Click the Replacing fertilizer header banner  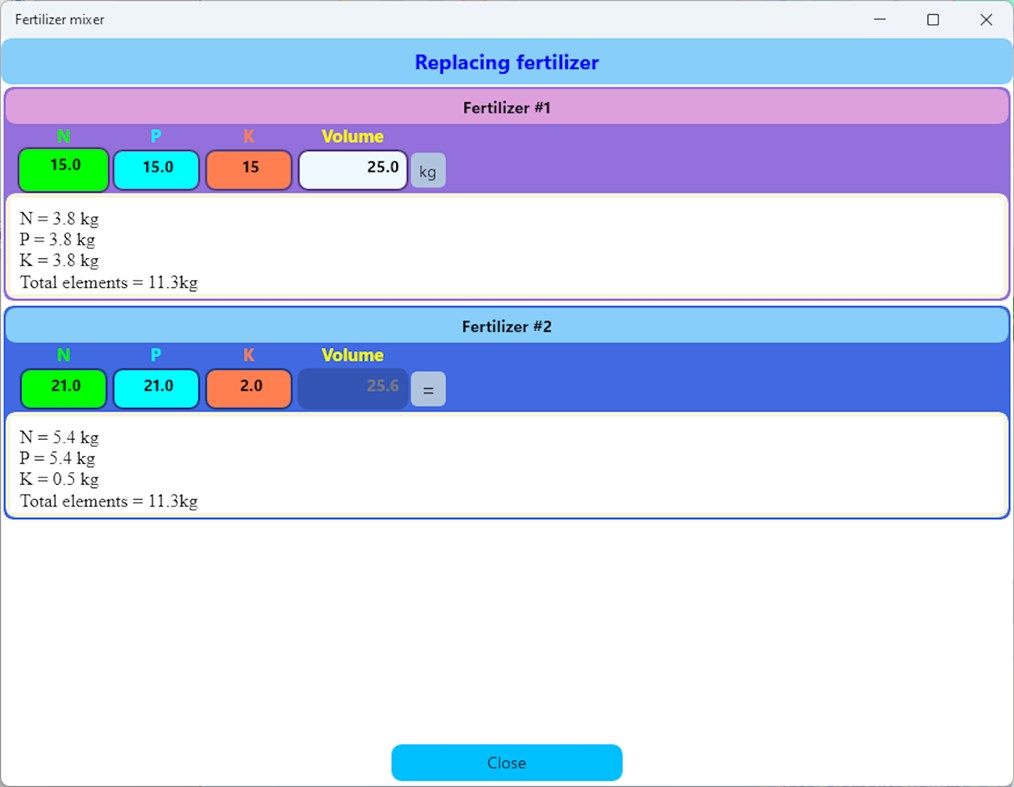tap(507, 62)
